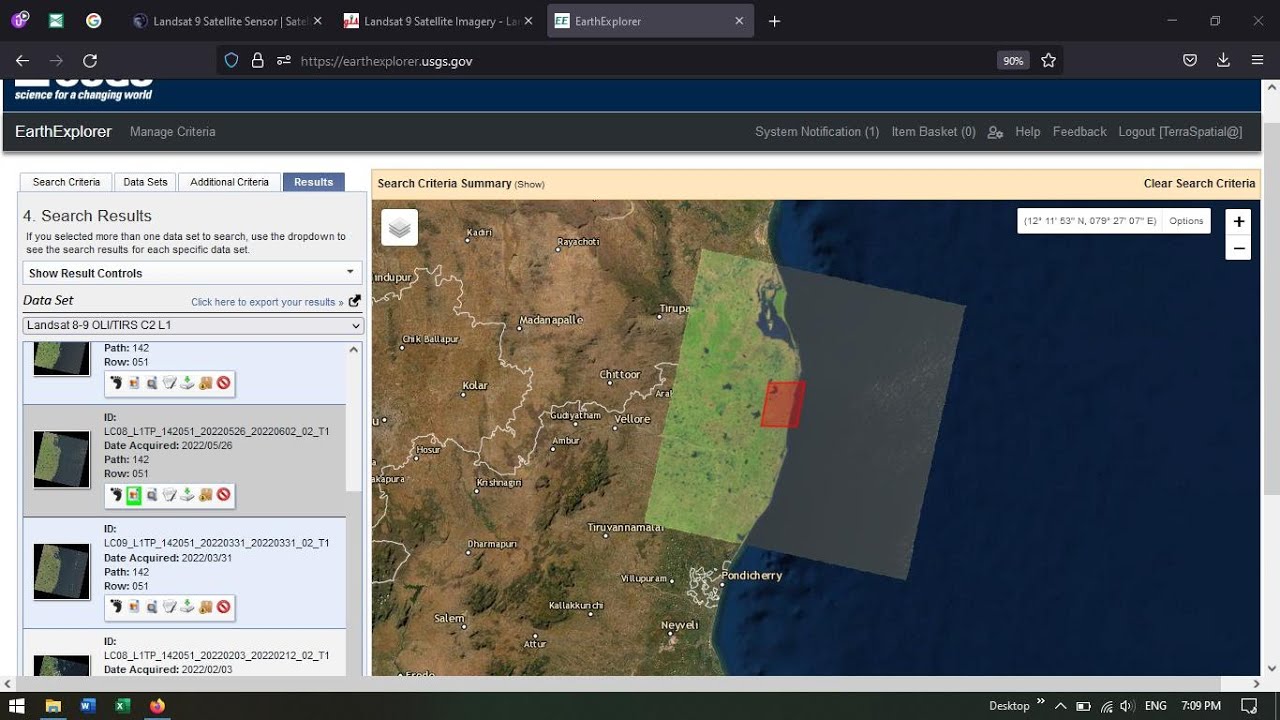Image resolution: width=1280 pixels, height=720 pixels.
Task: Expand hidden system tray icons
Action: [x=1060, y=706]
